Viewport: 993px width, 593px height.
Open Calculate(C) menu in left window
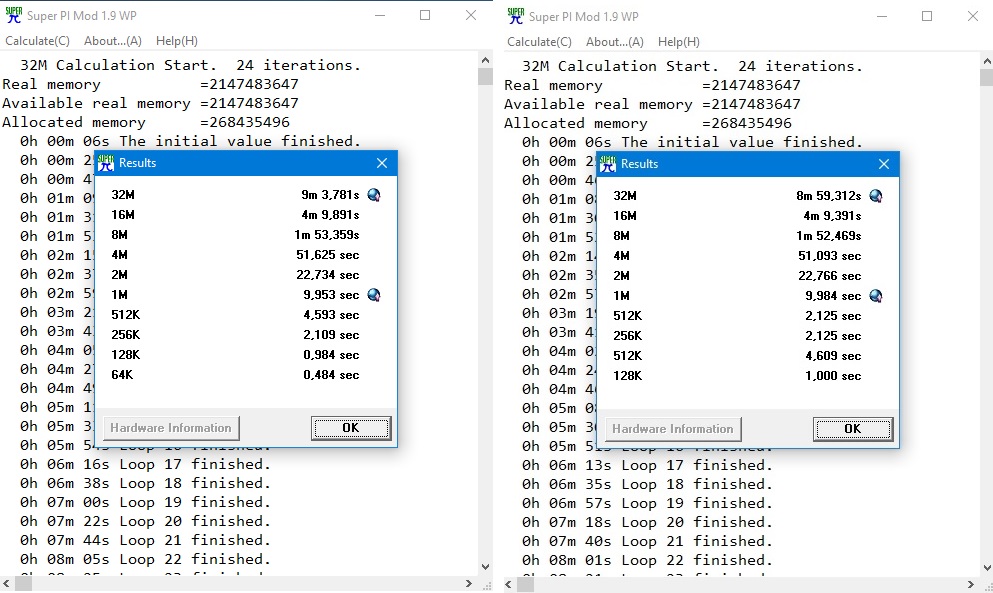click(37, 41)
